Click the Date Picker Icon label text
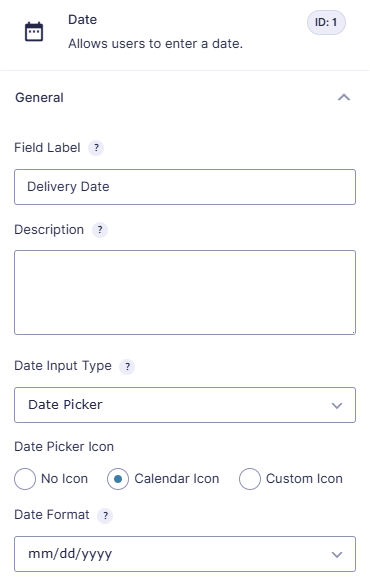 (64, 447)
